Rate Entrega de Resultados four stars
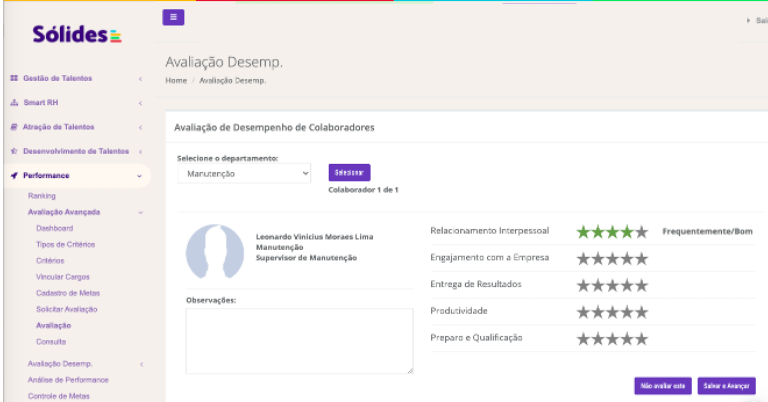This screenshot has height=402, width=768. (x=627, y=285)
